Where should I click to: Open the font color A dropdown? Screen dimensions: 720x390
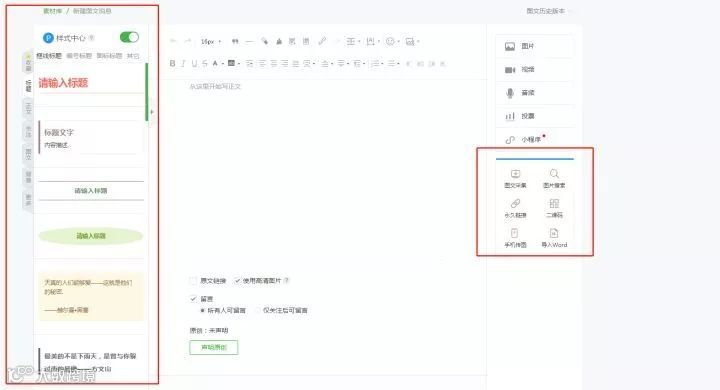(x=217, y=63)
